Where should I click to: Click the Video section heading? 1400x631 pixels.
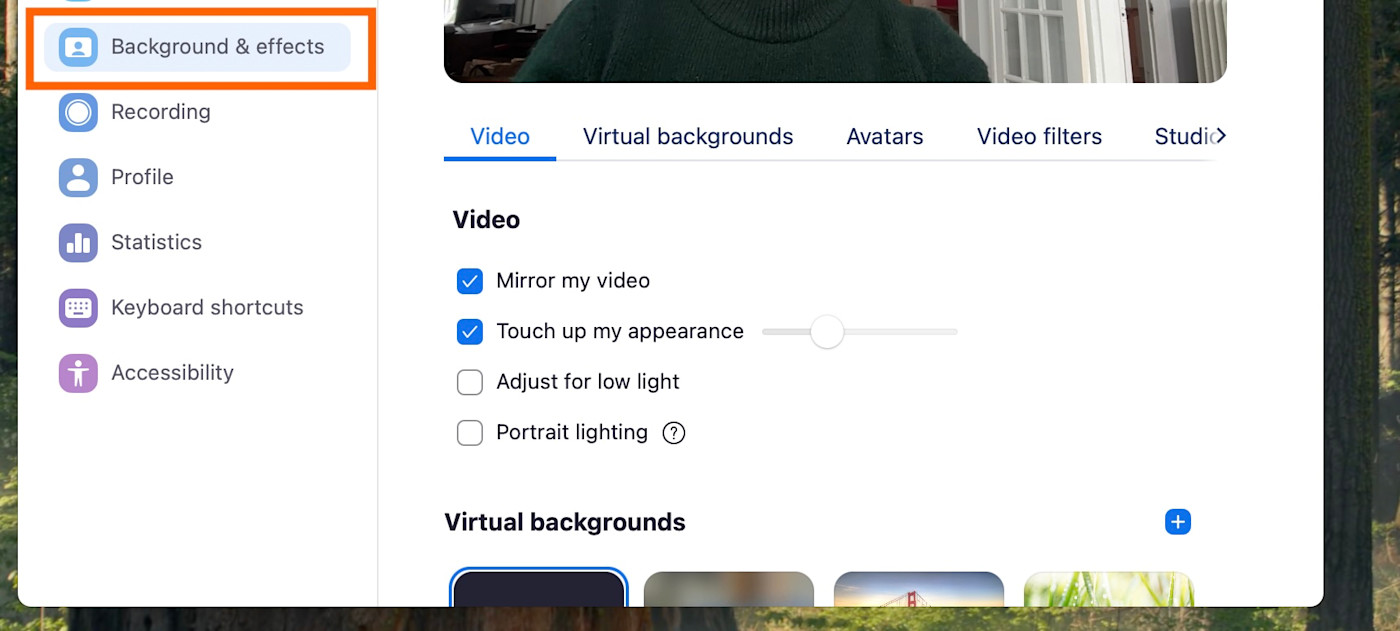(486, 220)
